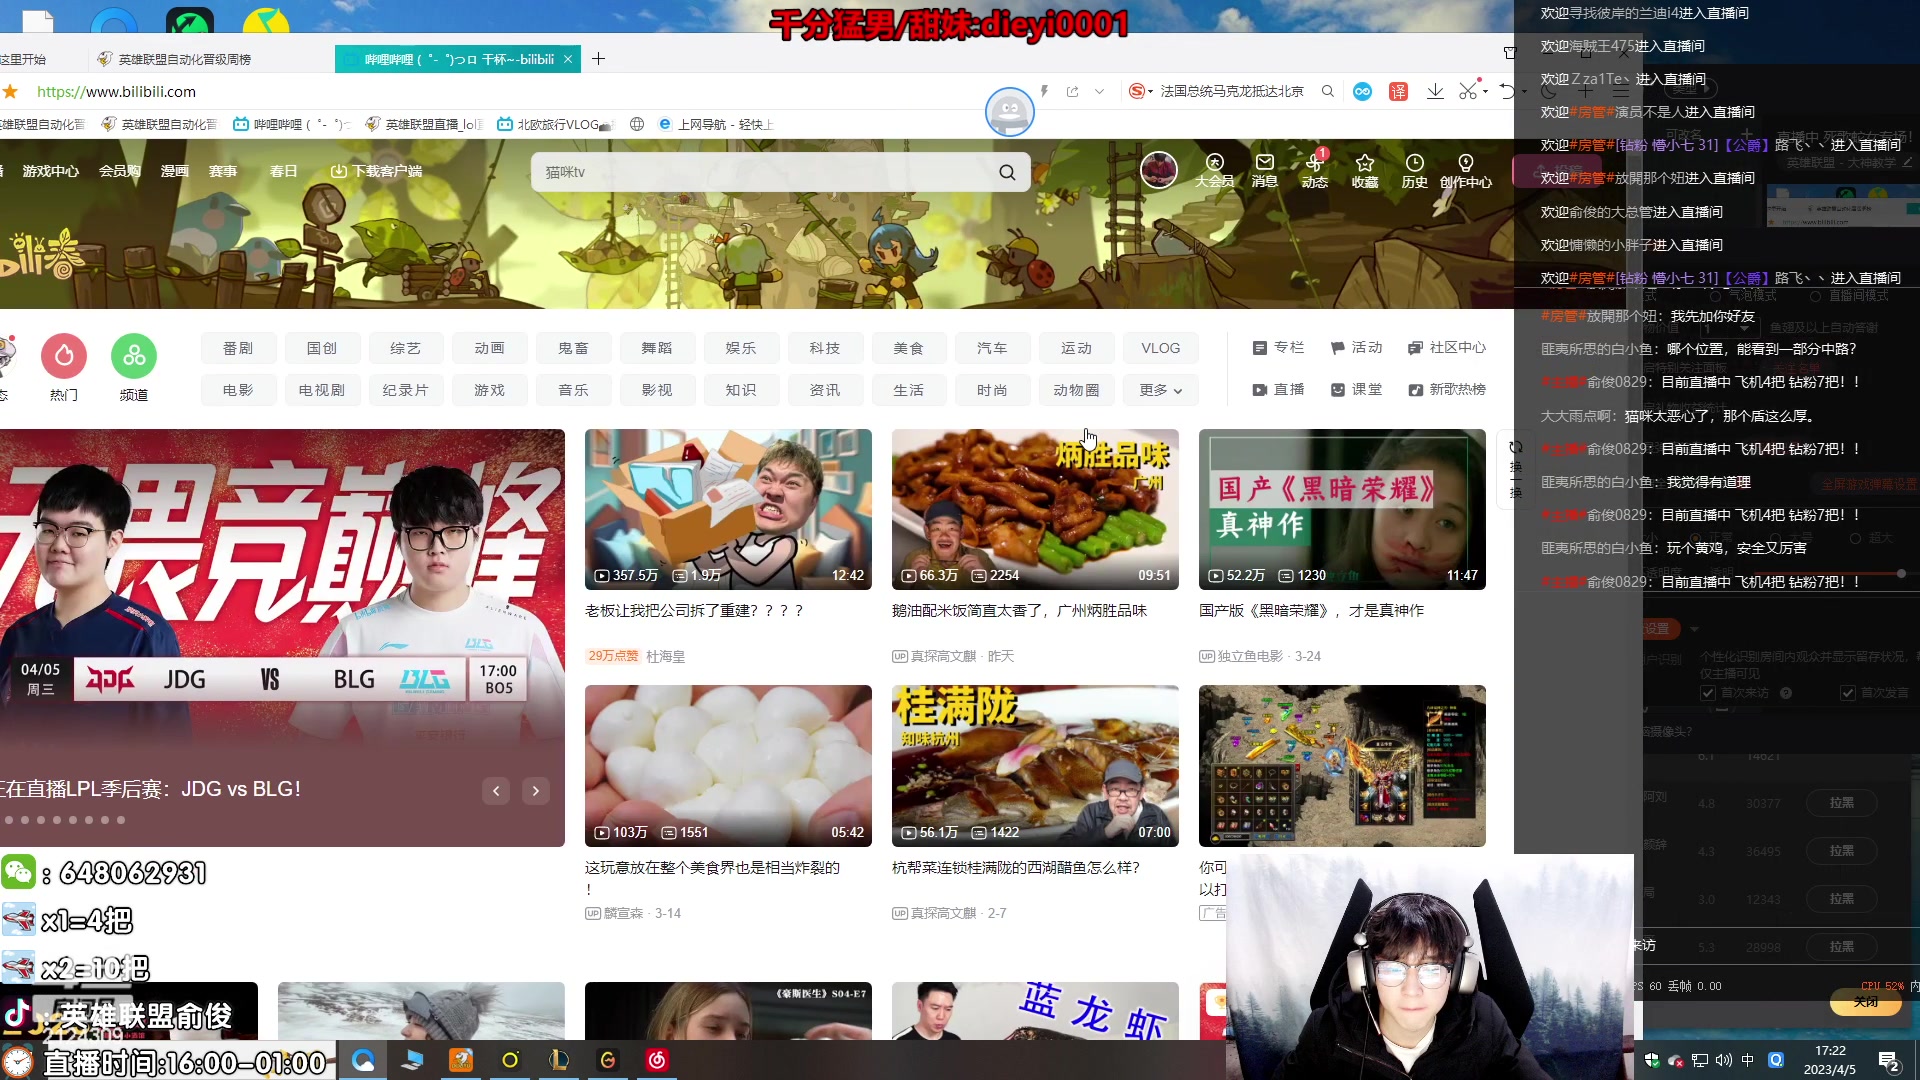The width and height of the screenshot is (1920, 1080).
Task: Click the 换一换 refresh recommendations button
Action: coord(1515,470)
